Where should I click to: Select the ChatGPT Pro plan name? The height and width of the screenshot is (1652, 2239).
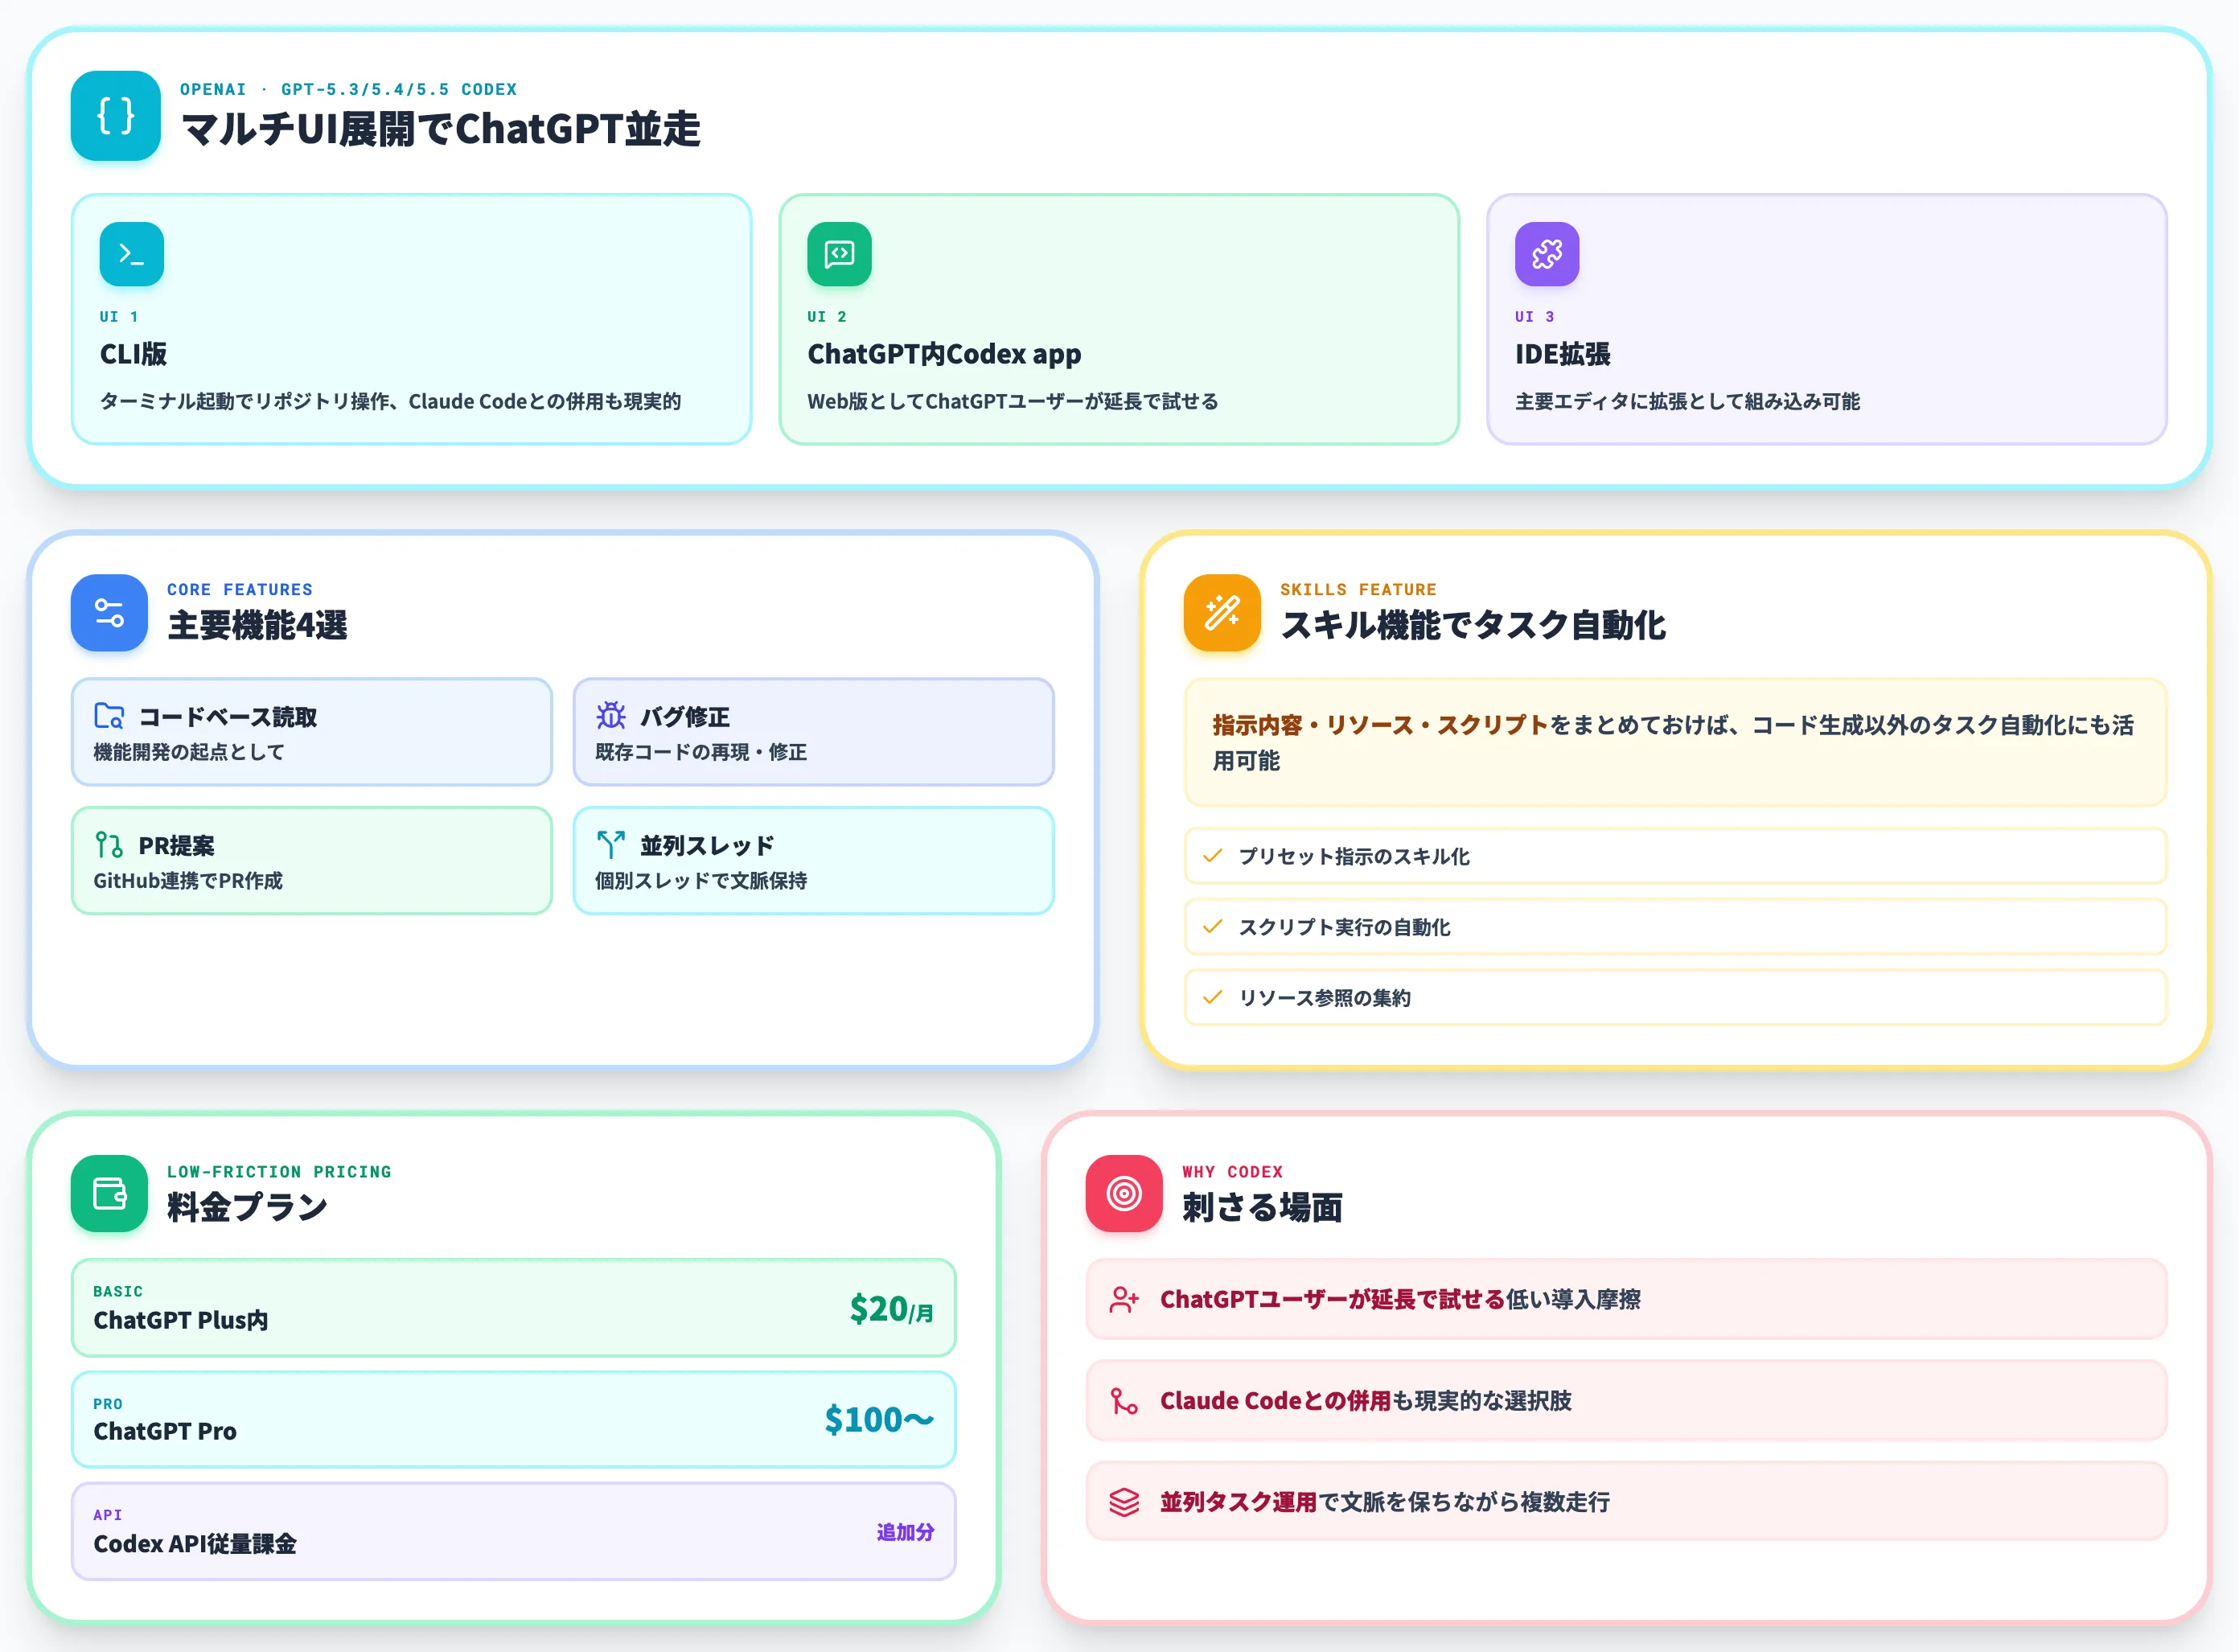point(165,1431)
